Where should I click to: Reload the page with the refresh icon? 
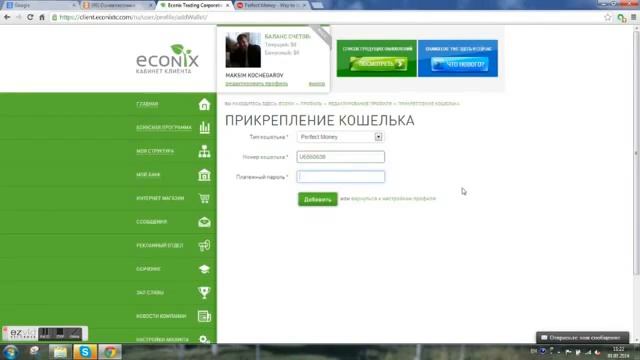click(30, 17)
